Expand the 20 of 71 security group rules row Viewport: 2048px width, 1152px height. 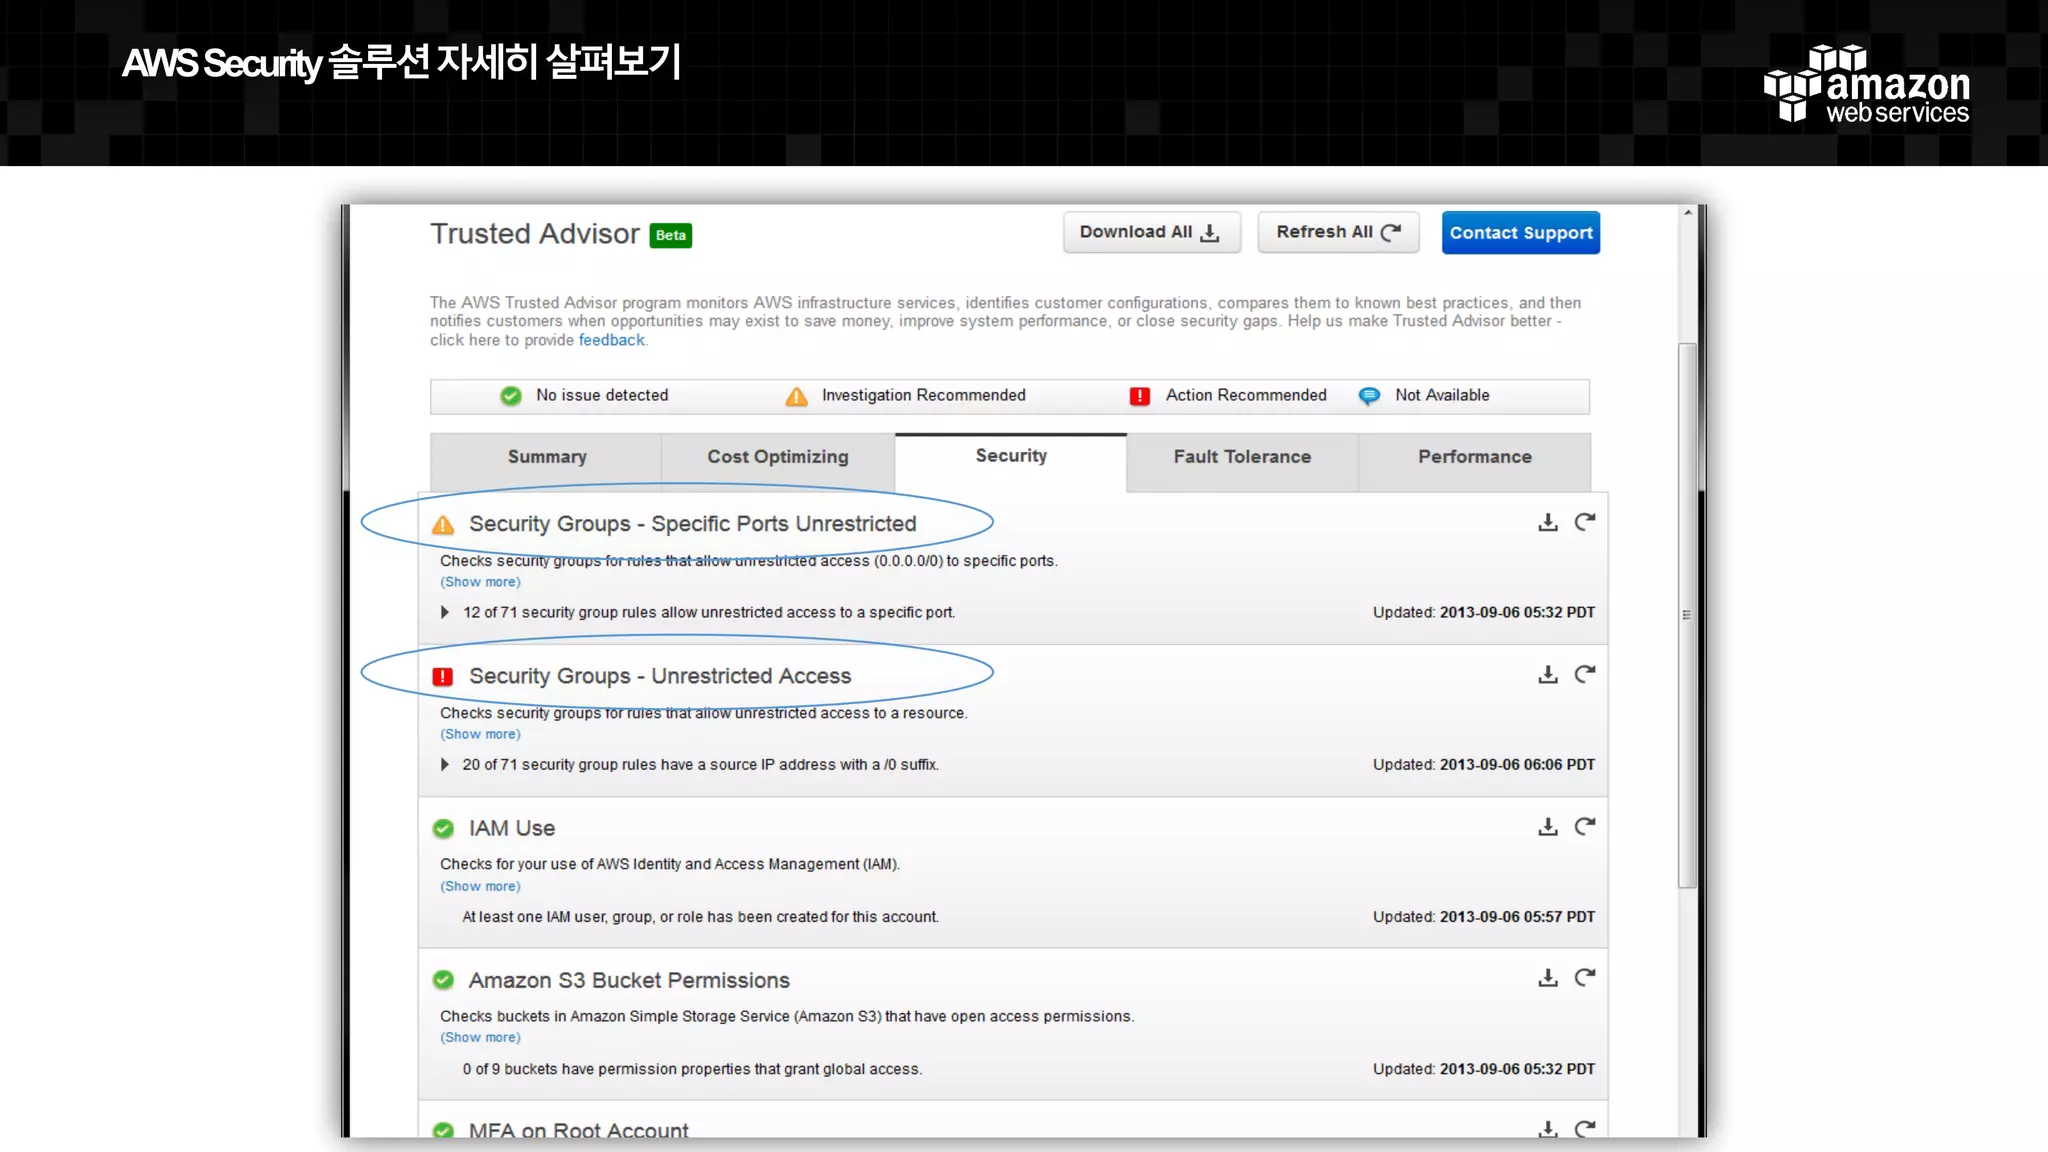[444, 764]
